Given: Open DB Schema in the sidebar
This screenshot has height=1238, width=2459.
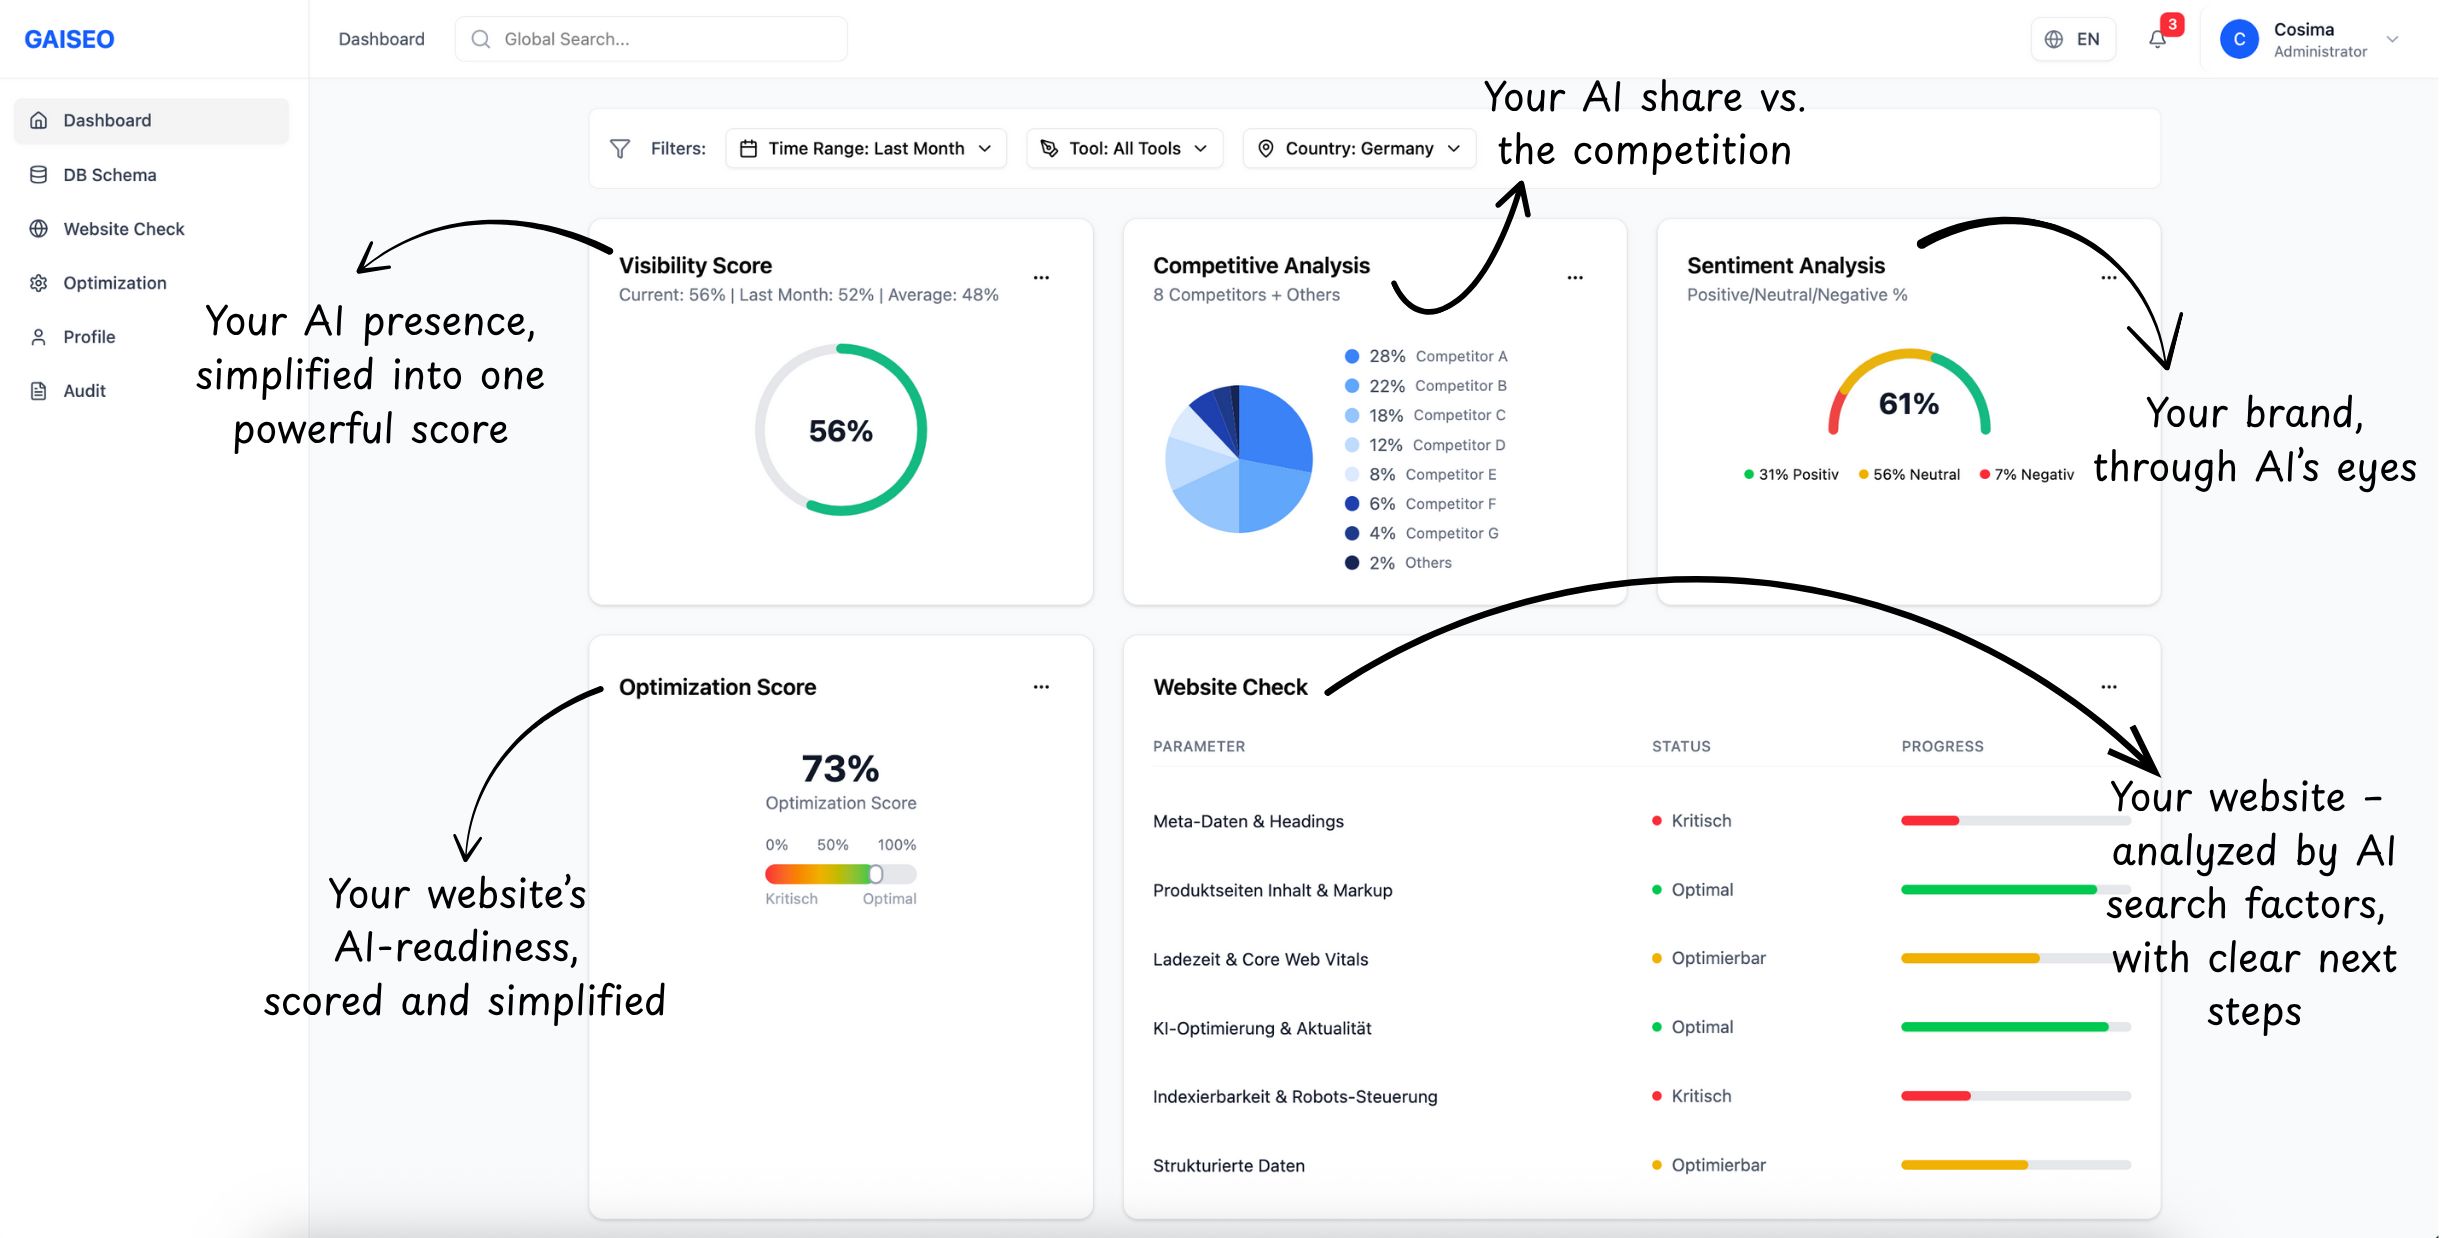Looking at the screenshot, I should click(110, 175).
